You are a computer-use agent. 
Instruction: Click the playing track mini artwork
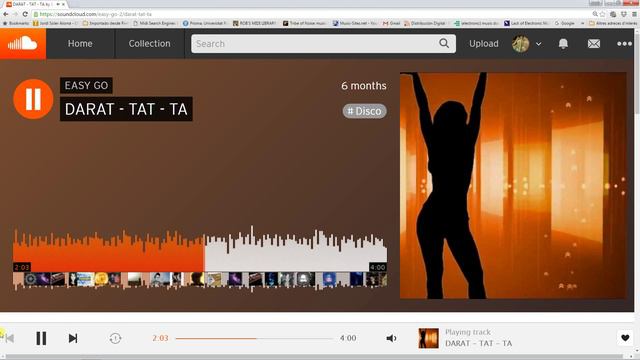pos(429,338)
